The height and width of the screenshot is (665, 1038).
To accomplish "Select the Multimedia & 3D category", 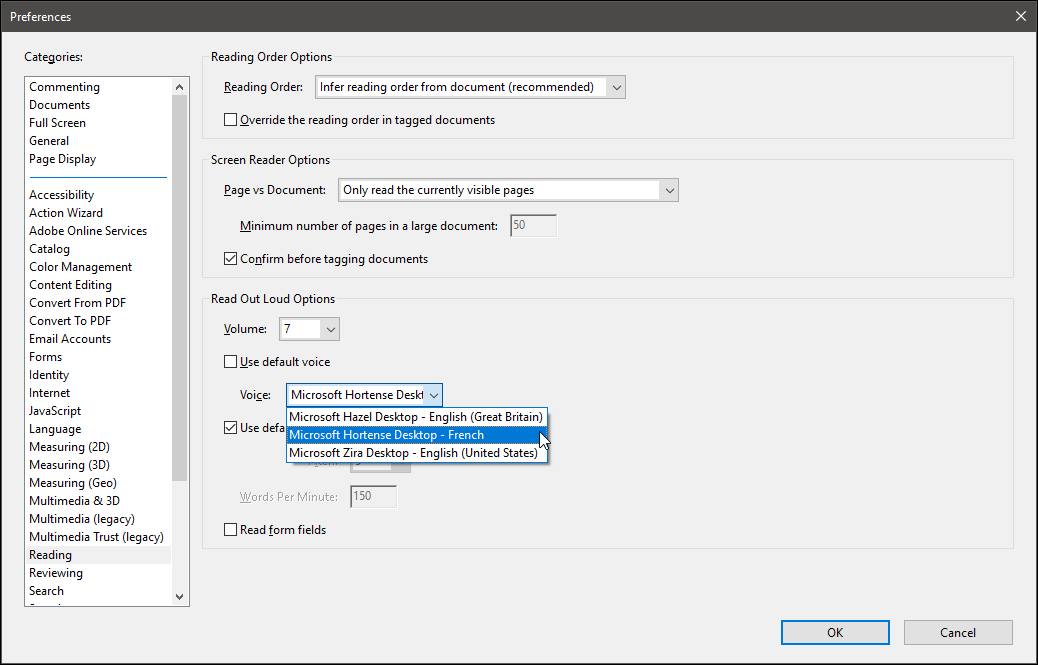I will click(74, 500).
